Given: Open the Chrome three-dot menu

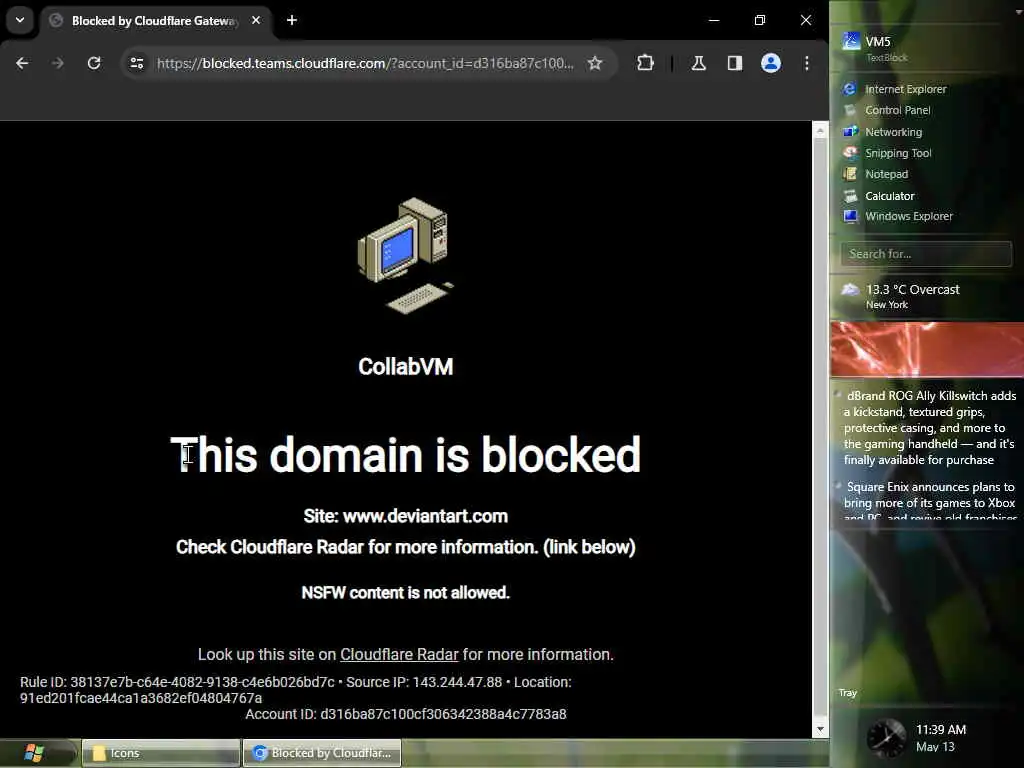Looking at the screenshot, I should (807, 63).
